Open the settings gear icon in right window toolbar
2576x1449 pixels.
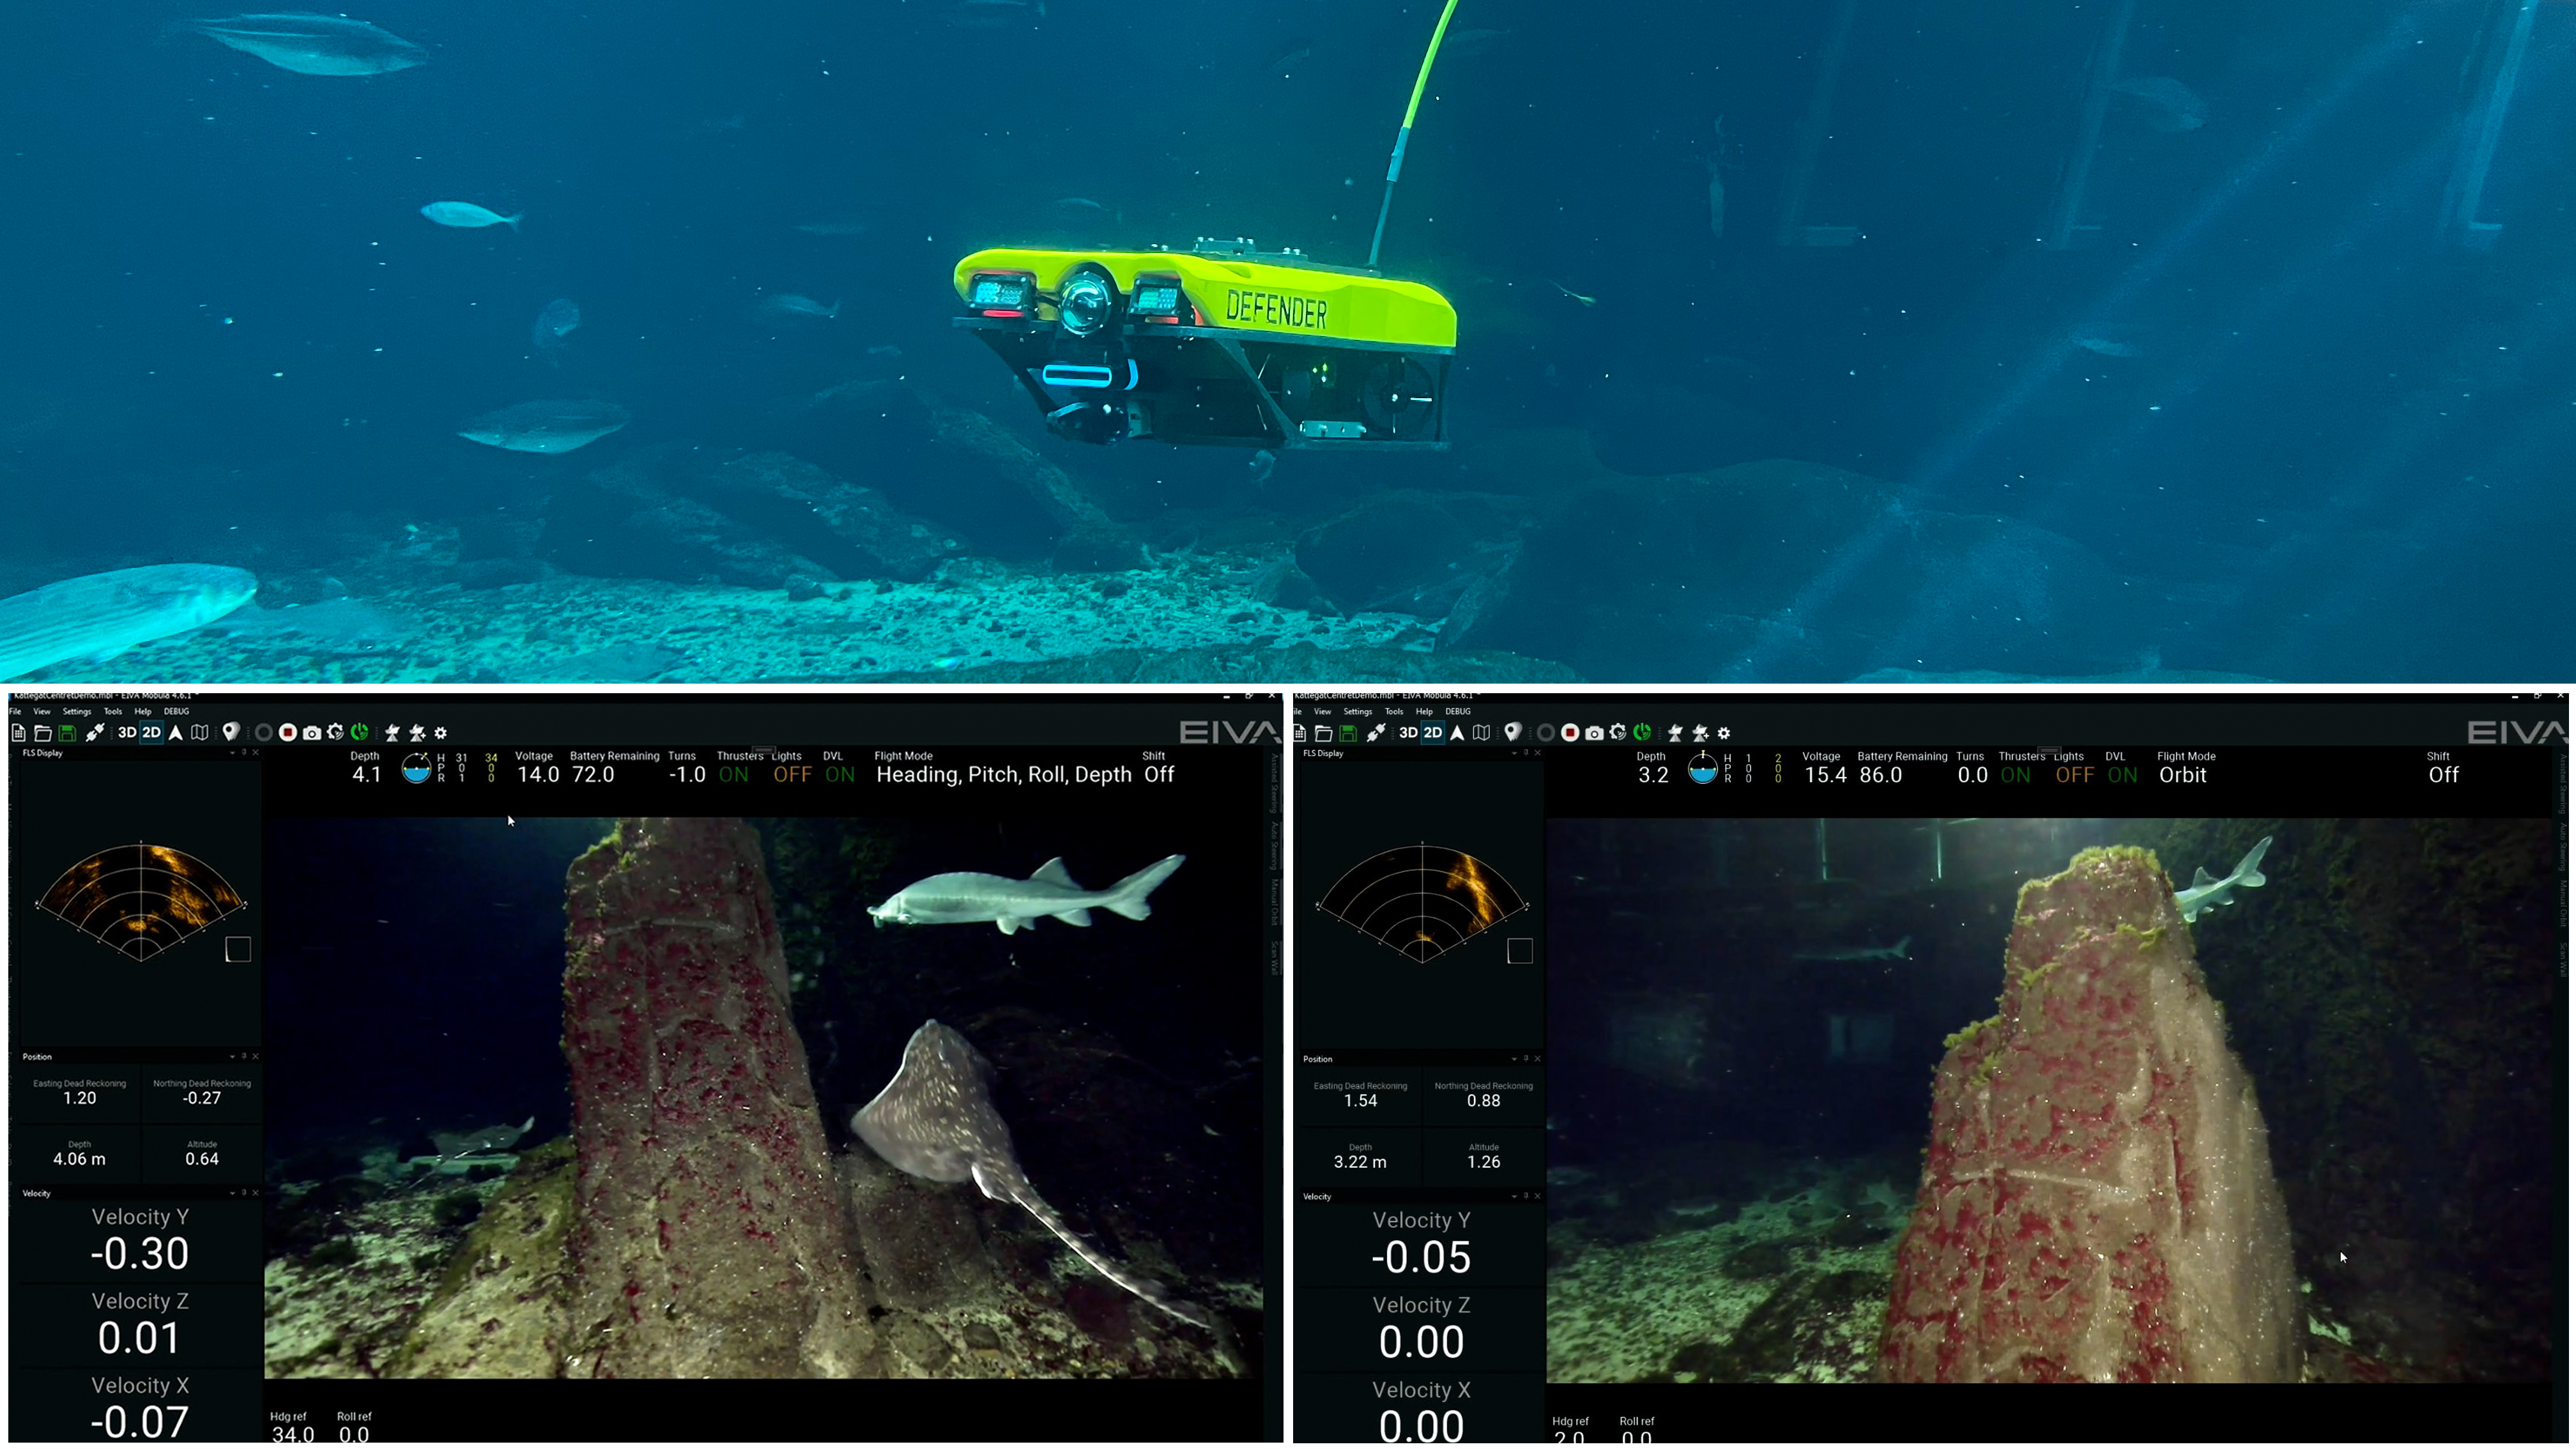pyautogui.click(x=1723, y=733)
